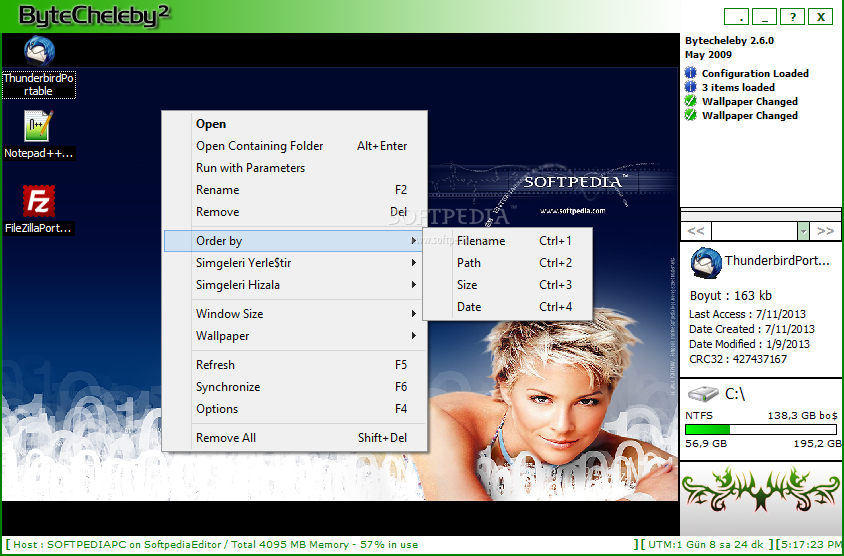Click the combo box text field

pyautogui.click(x=754, y=231)
